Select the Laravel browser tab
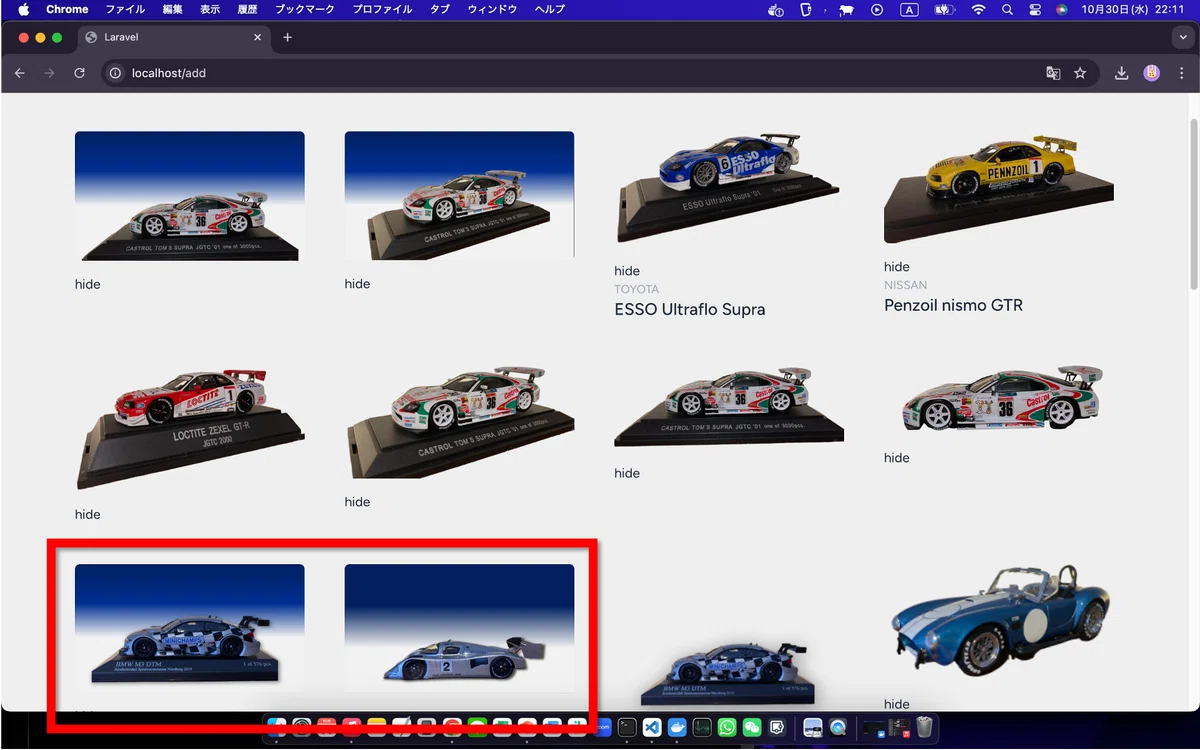The height and width of the screenshot is (750, 1200). click(172, 37)
